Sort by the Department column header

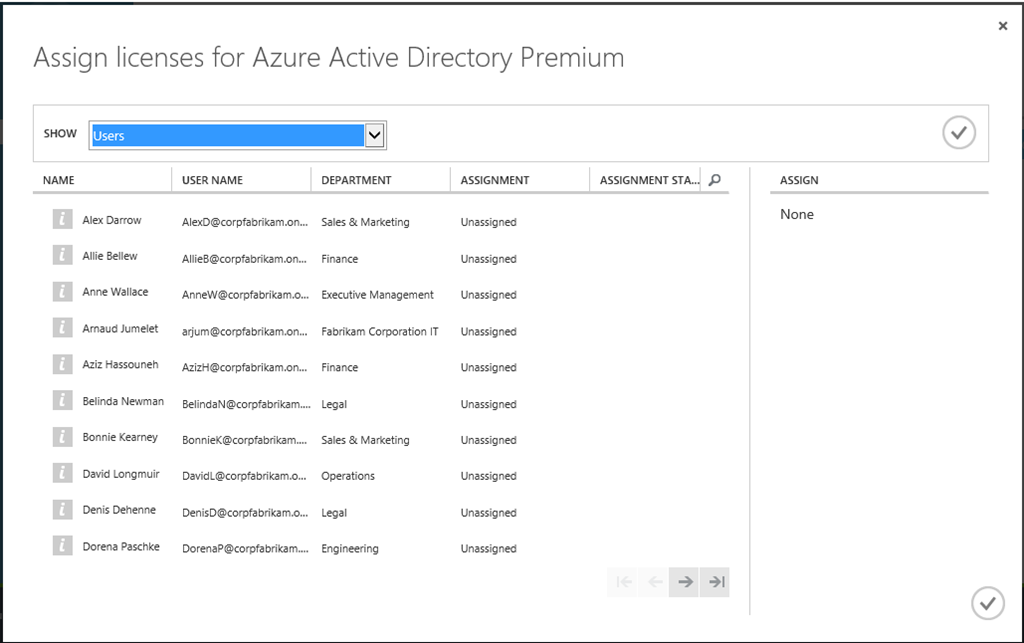356,180
